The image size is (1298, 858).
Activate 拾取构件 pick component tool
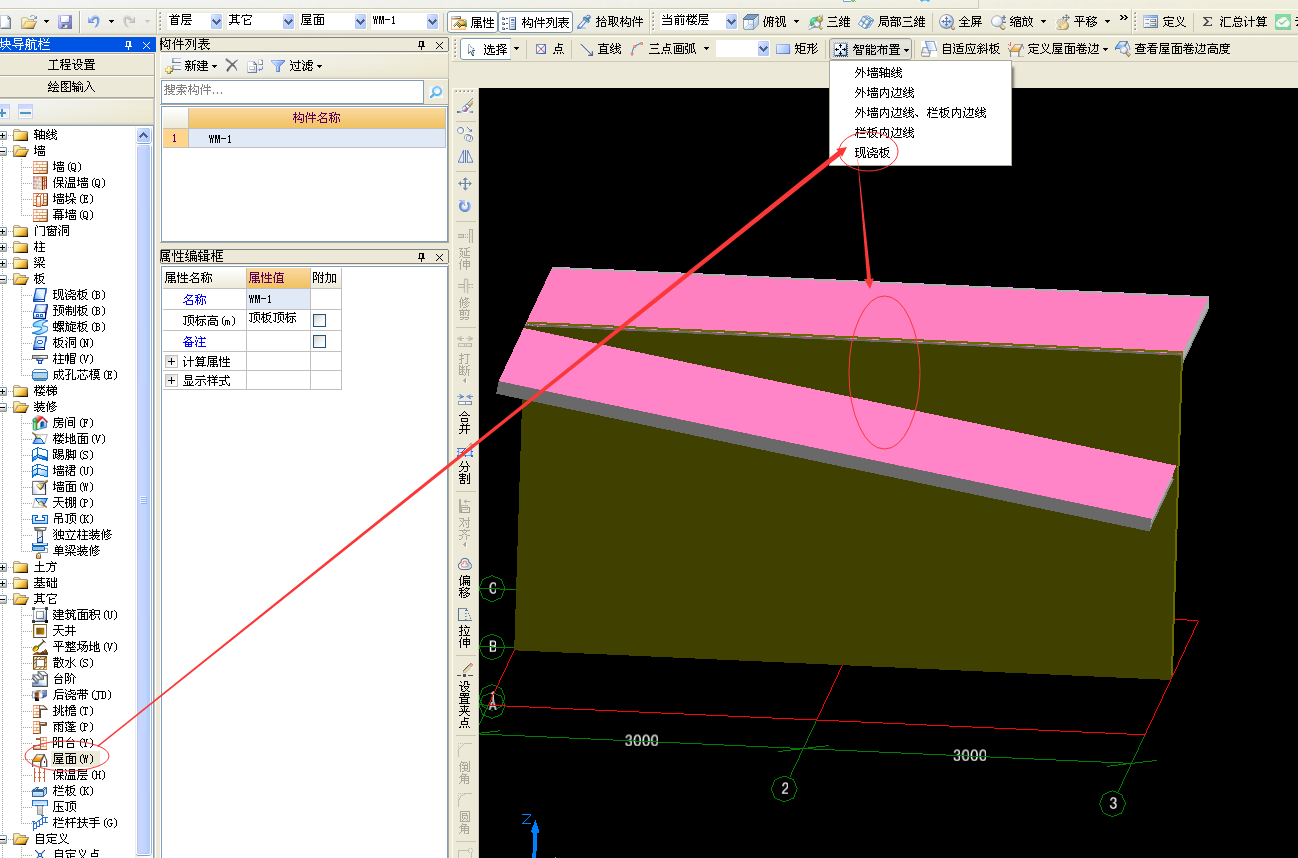[x=610, y=22]
